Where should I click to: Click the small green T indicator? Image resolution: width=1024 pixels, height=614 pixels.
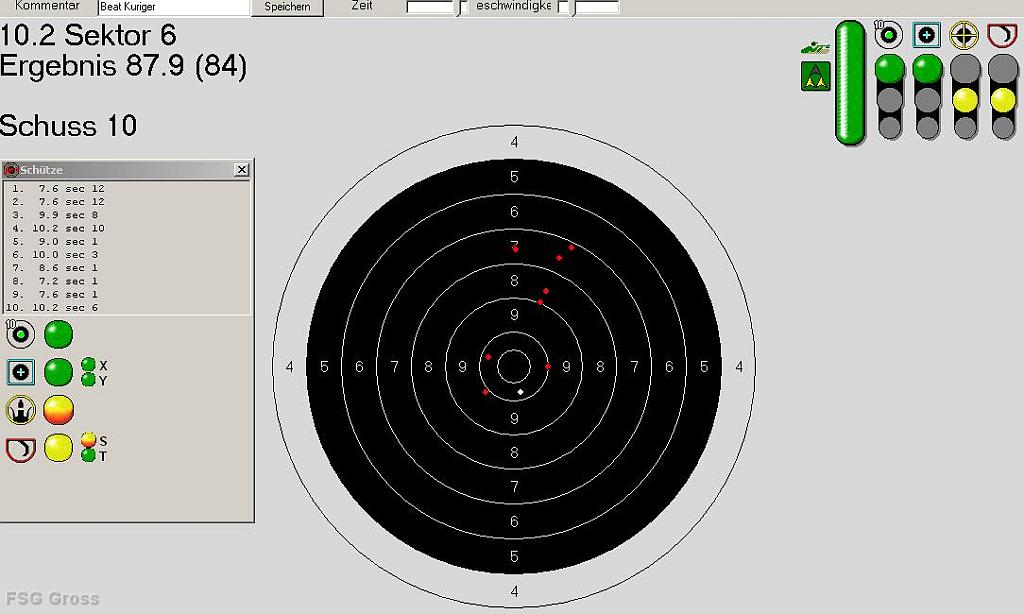tap(88, 455)
